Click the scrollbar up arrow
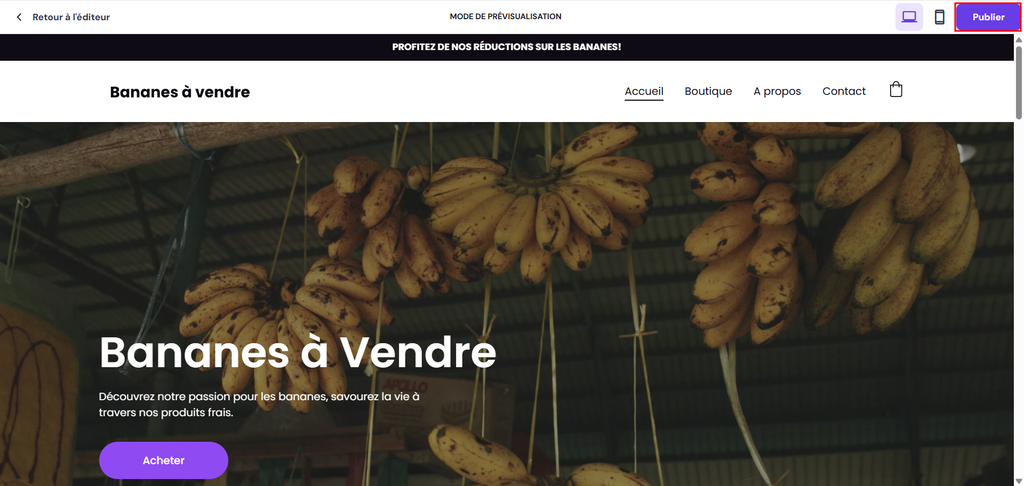Screen dimensions: 1024x486 pyautogui.click(x=1018, y=39)
